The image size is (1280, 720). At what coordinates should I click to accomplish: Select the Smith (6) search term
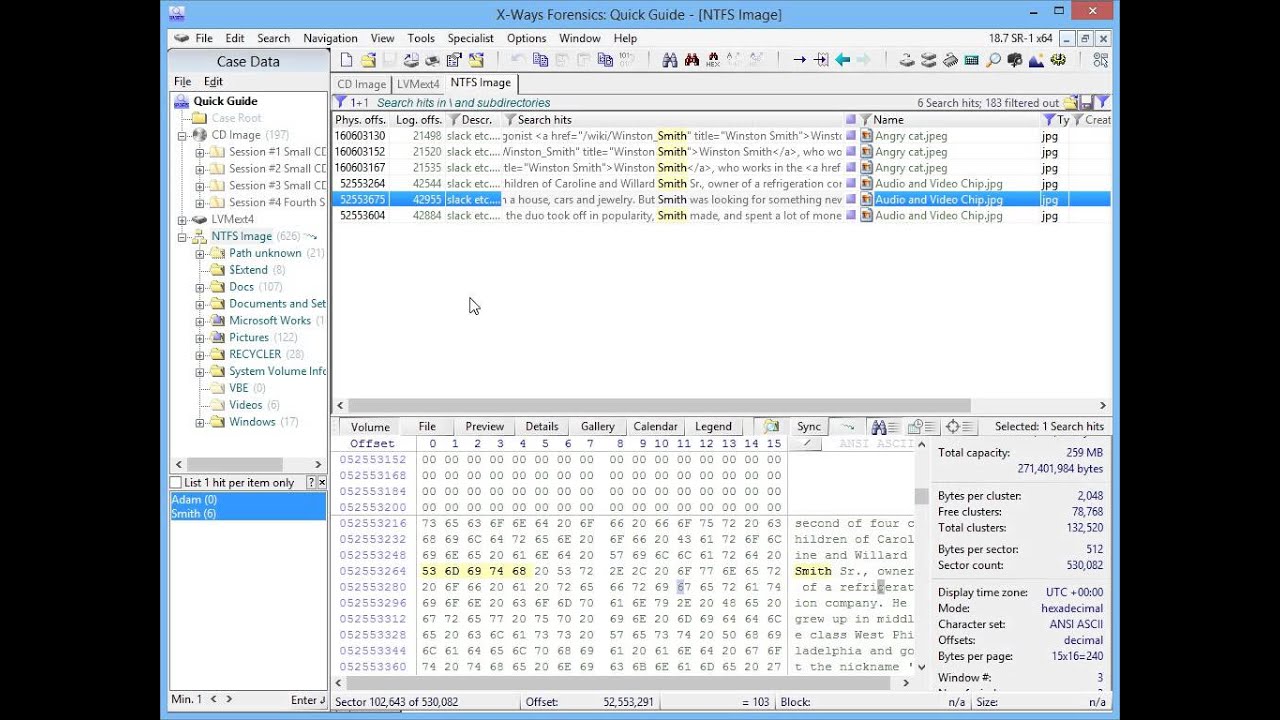248,514
